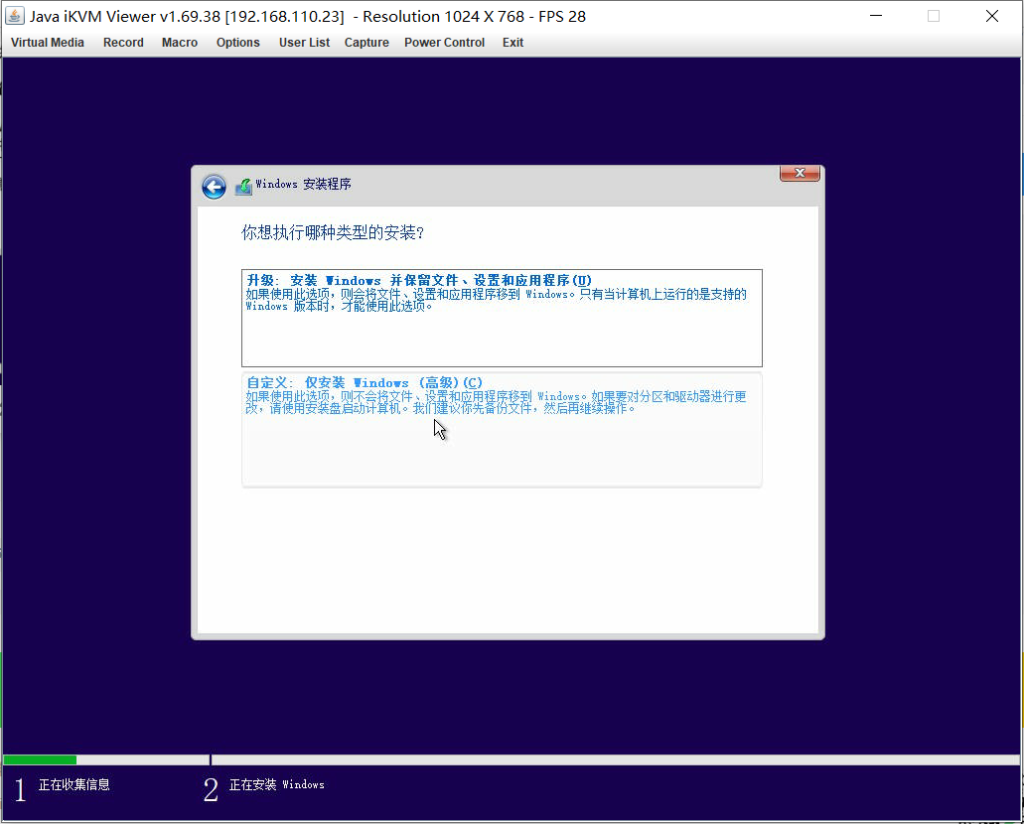Open the Record menu
The width and height of the screenshot is (1024, 824).
[x=123, y=43]
